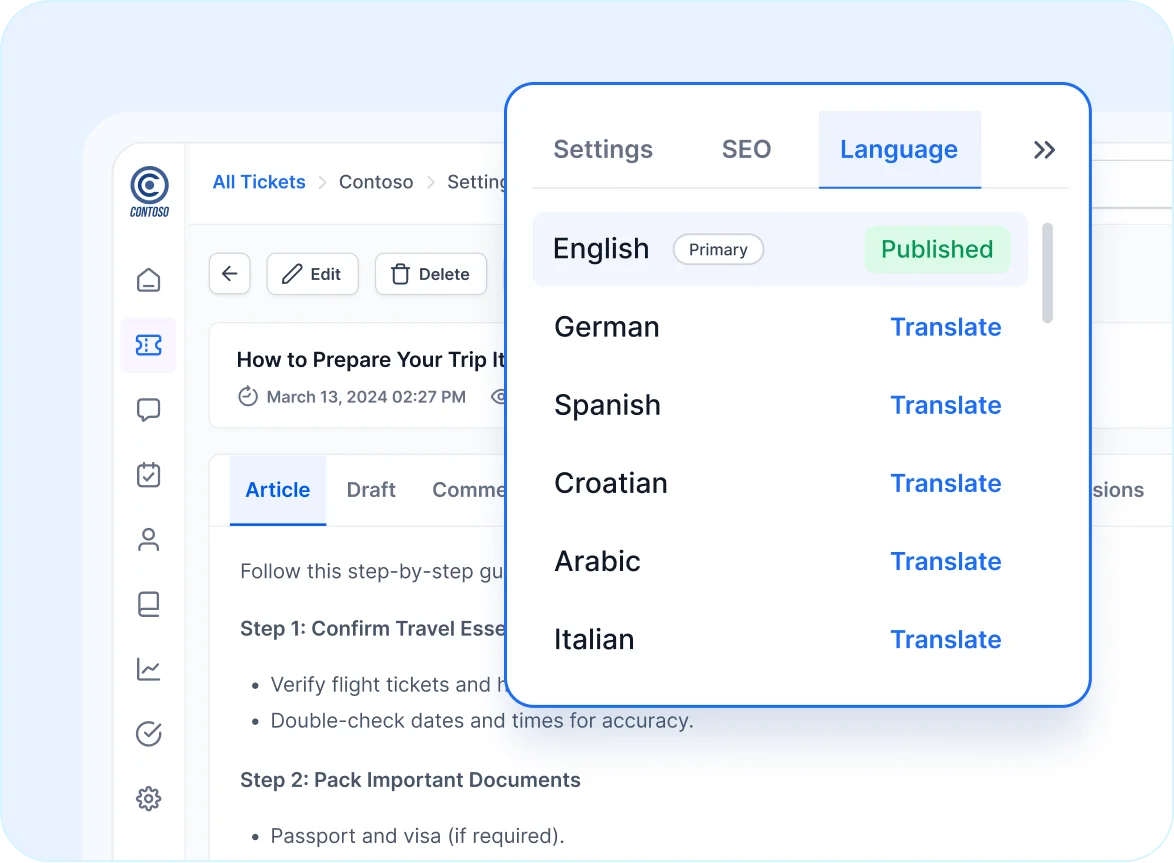
Task: Translate the article into German
Action: click(x=945, y=327)
